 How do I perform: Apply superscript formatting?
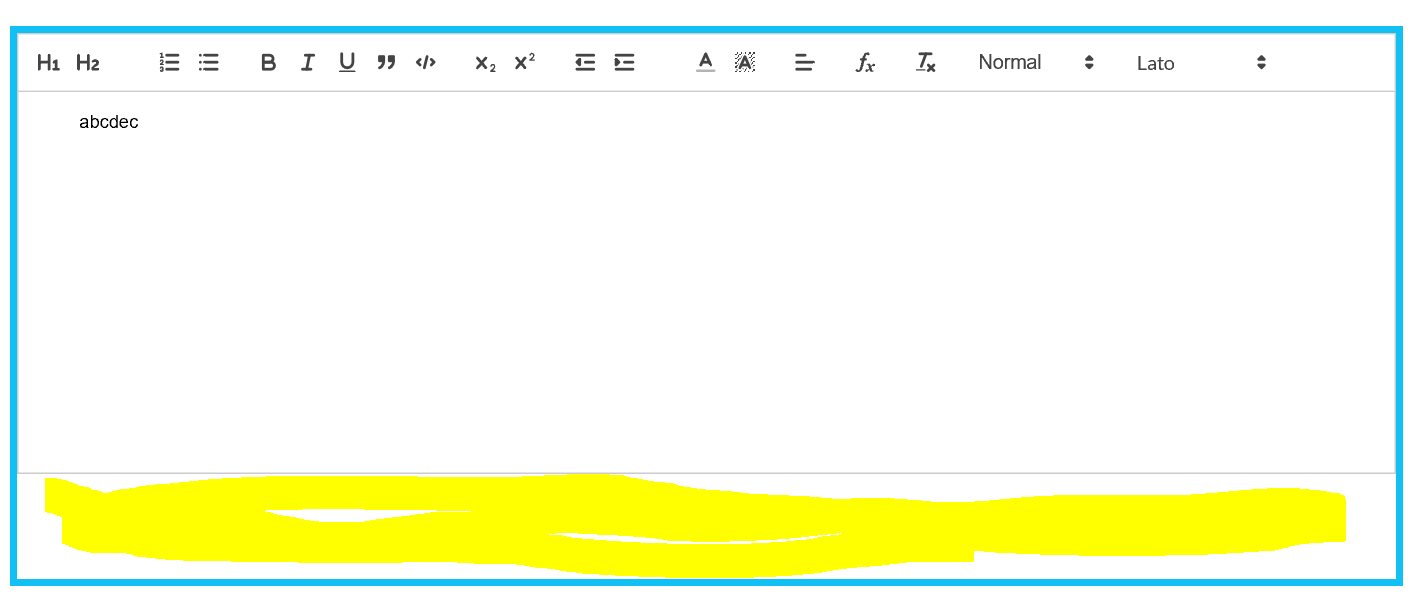[x=525, y=62]
